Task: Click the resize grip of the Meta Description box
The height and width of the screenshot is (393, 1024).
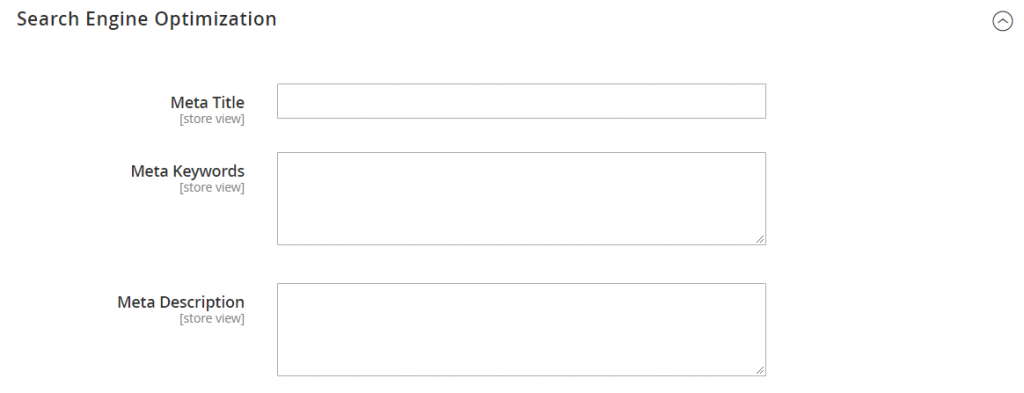Action: tap(760, 370)
